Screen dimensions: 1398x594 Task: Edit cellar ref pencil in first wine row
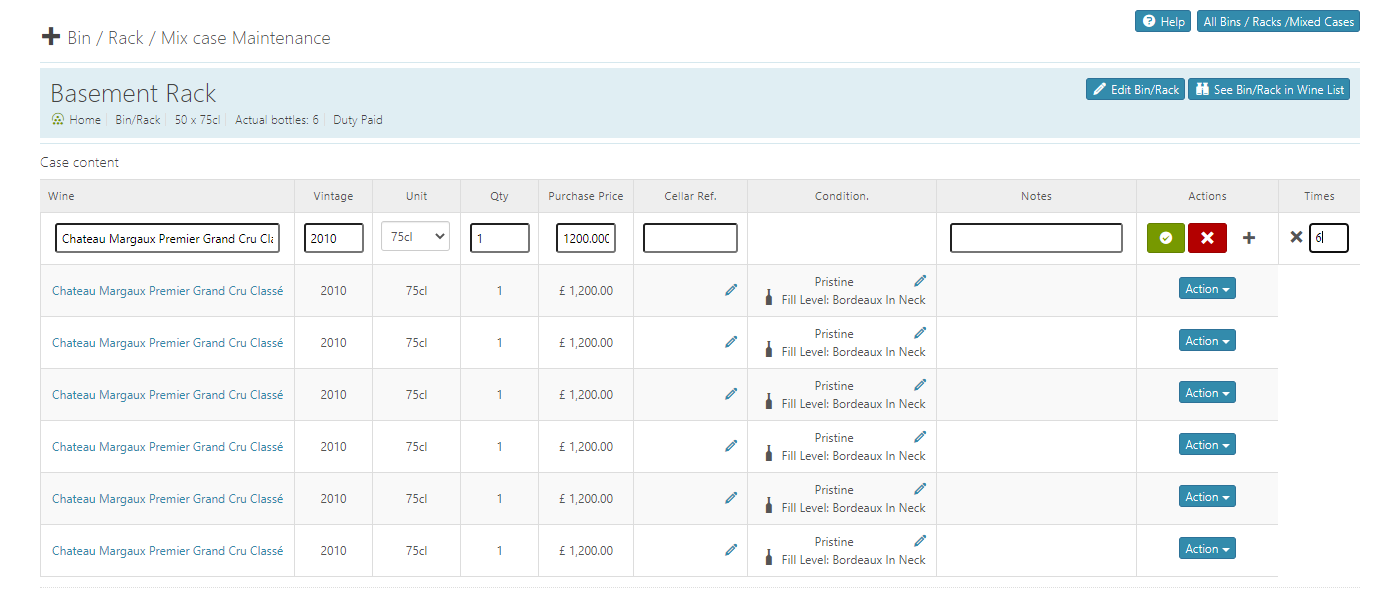click(x=731, y=290)
